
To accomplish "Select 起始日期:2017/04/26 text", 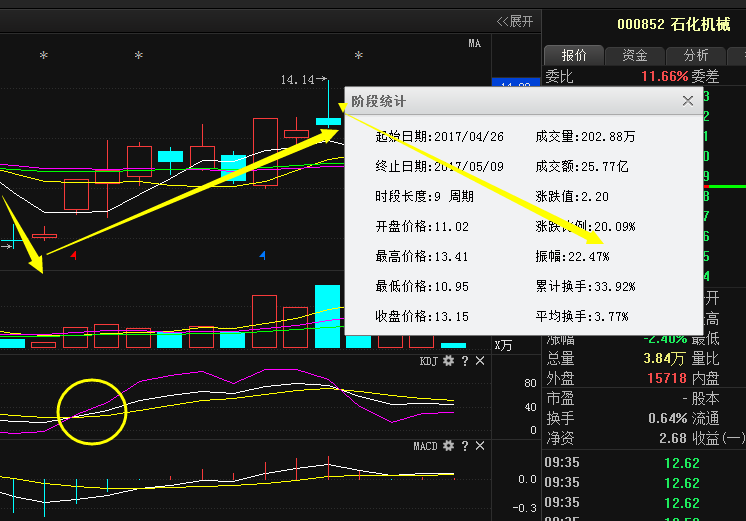I will [439, 137].
